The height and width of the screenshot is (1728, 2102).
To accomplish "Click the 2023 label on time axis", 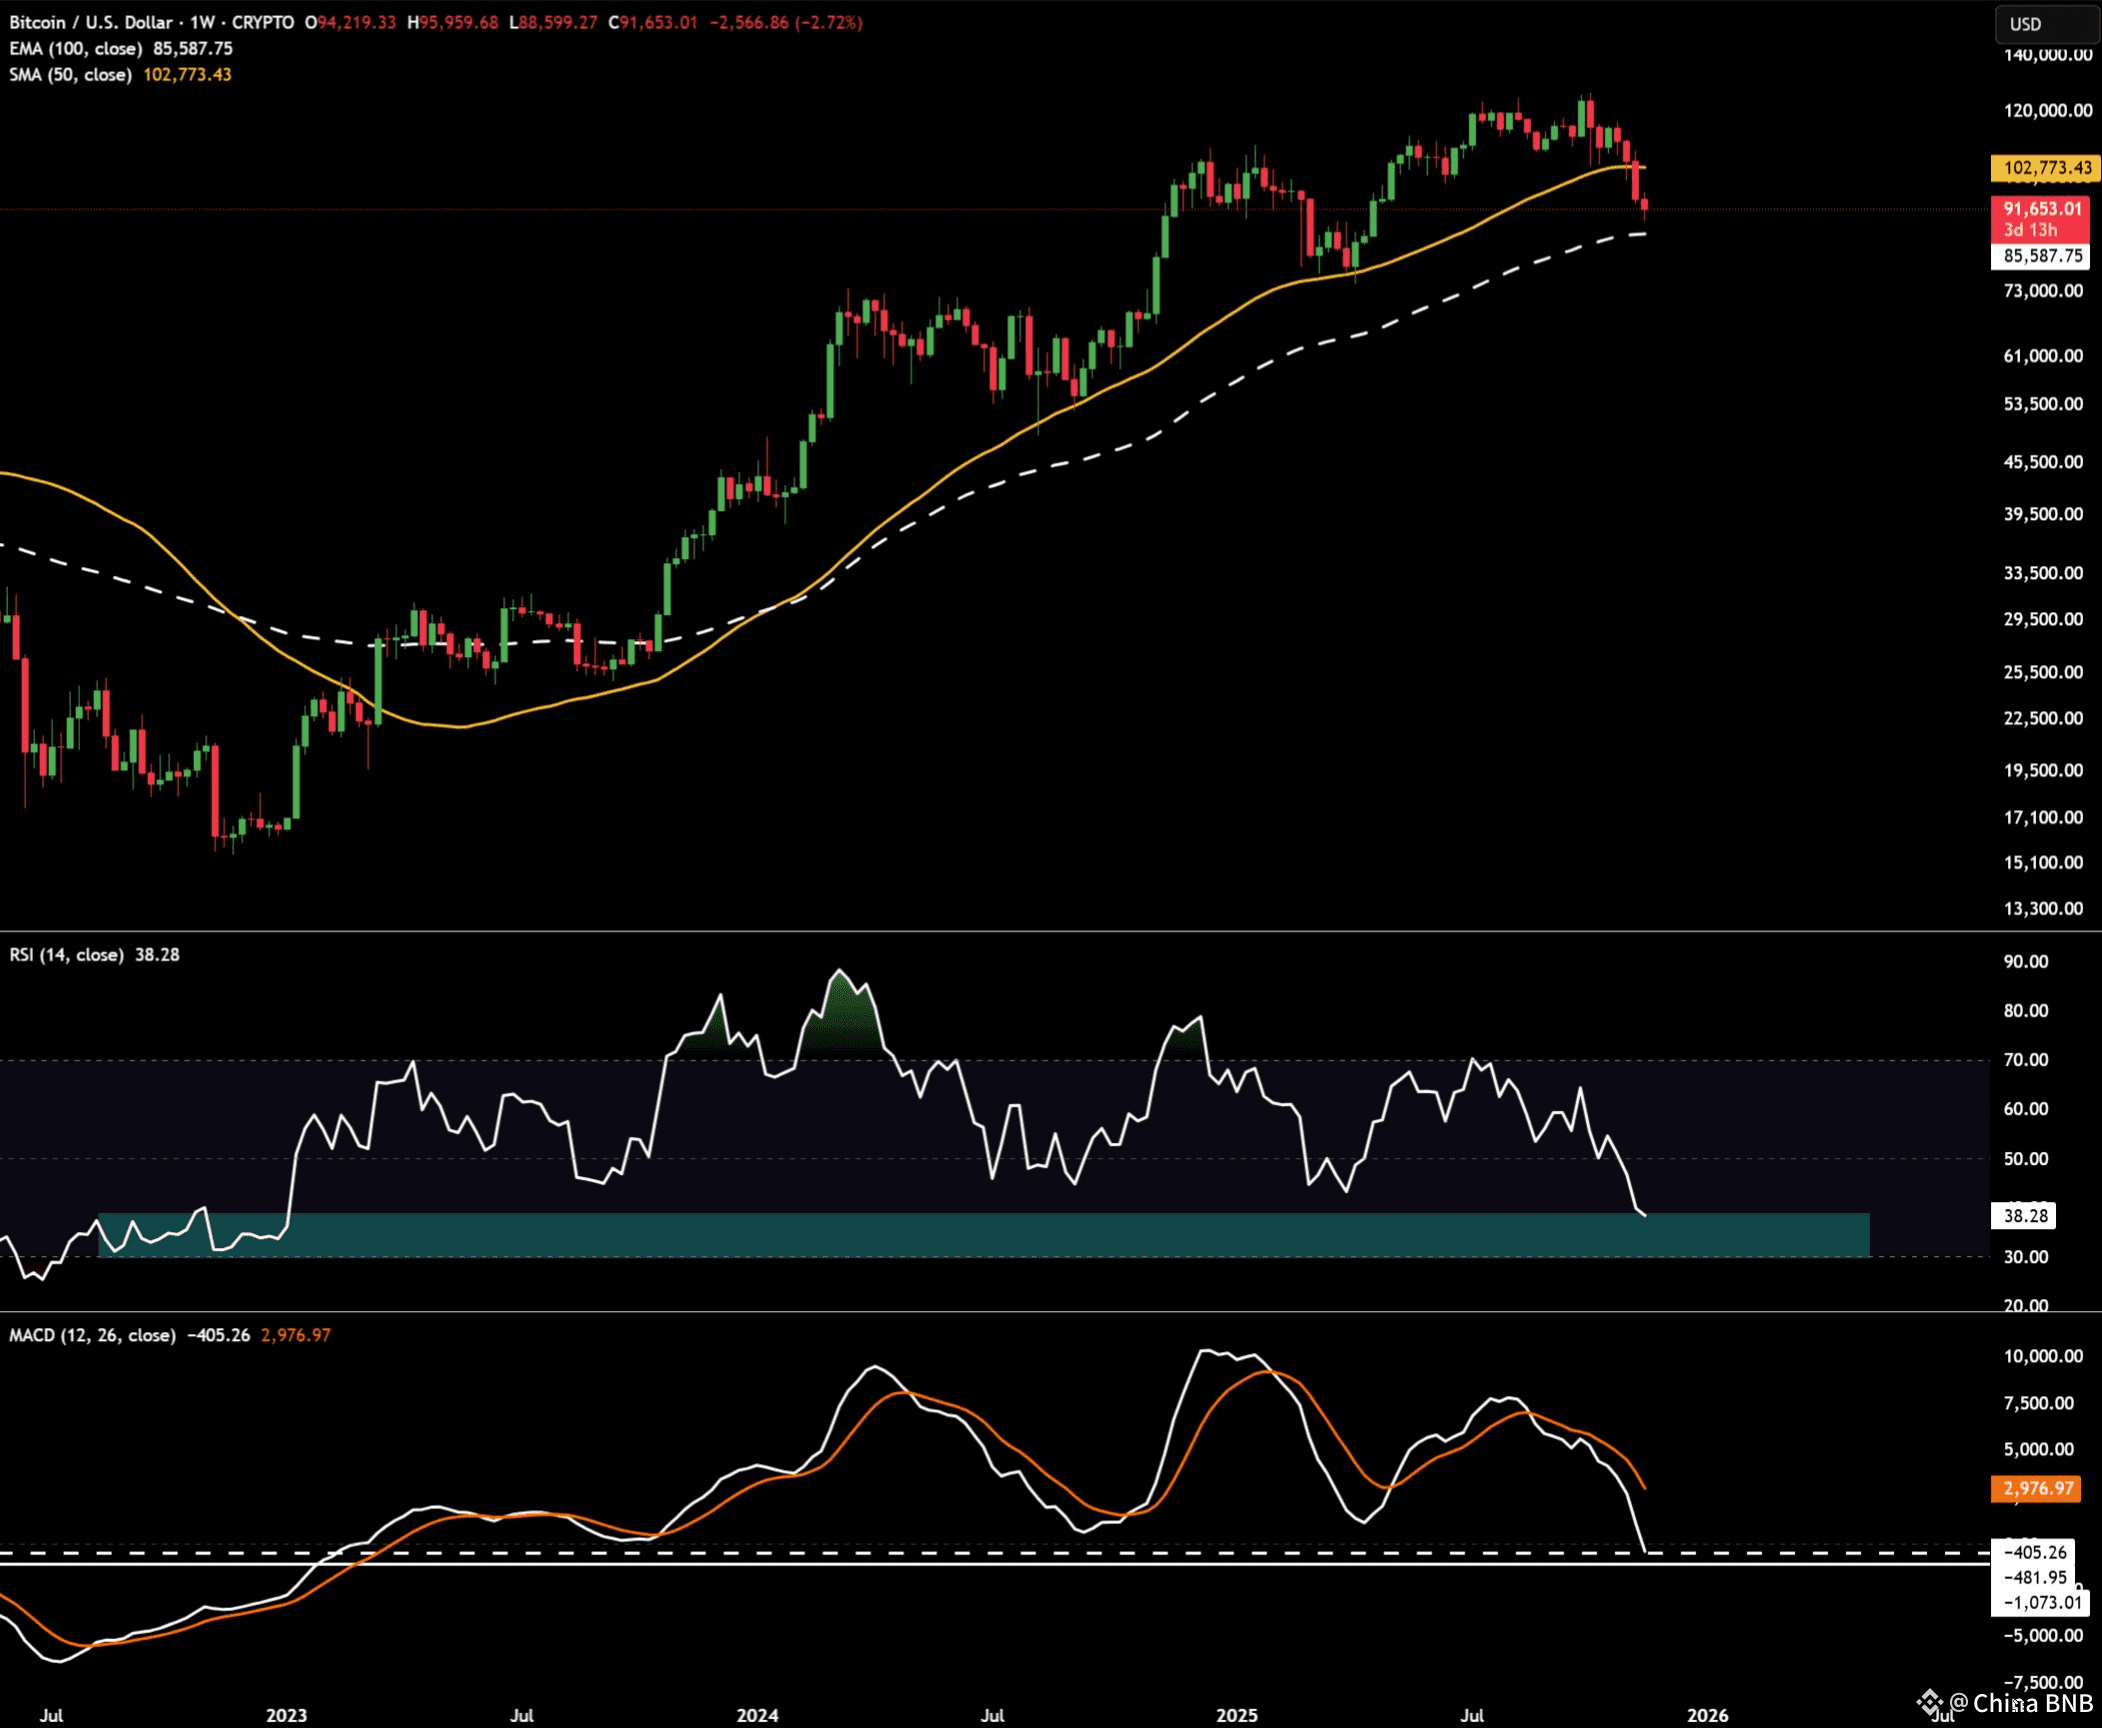I will [286, 1715].
